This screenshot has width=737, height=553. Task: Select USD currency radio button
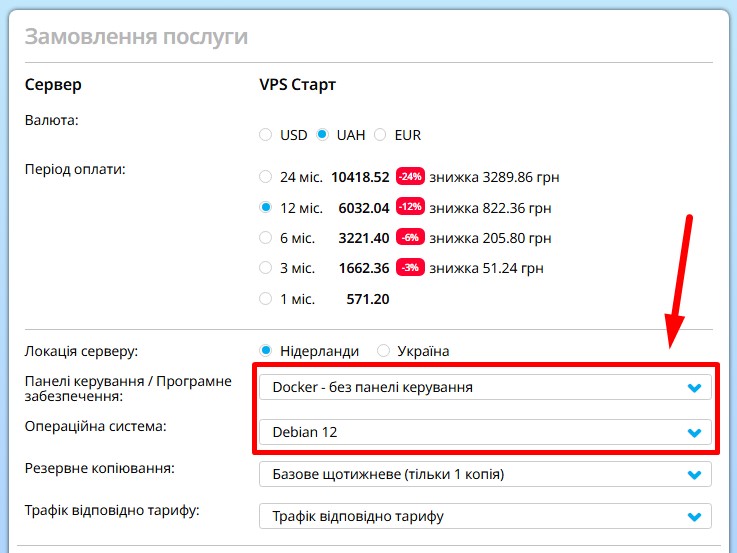pyautogui.click(x=266, y=135)
